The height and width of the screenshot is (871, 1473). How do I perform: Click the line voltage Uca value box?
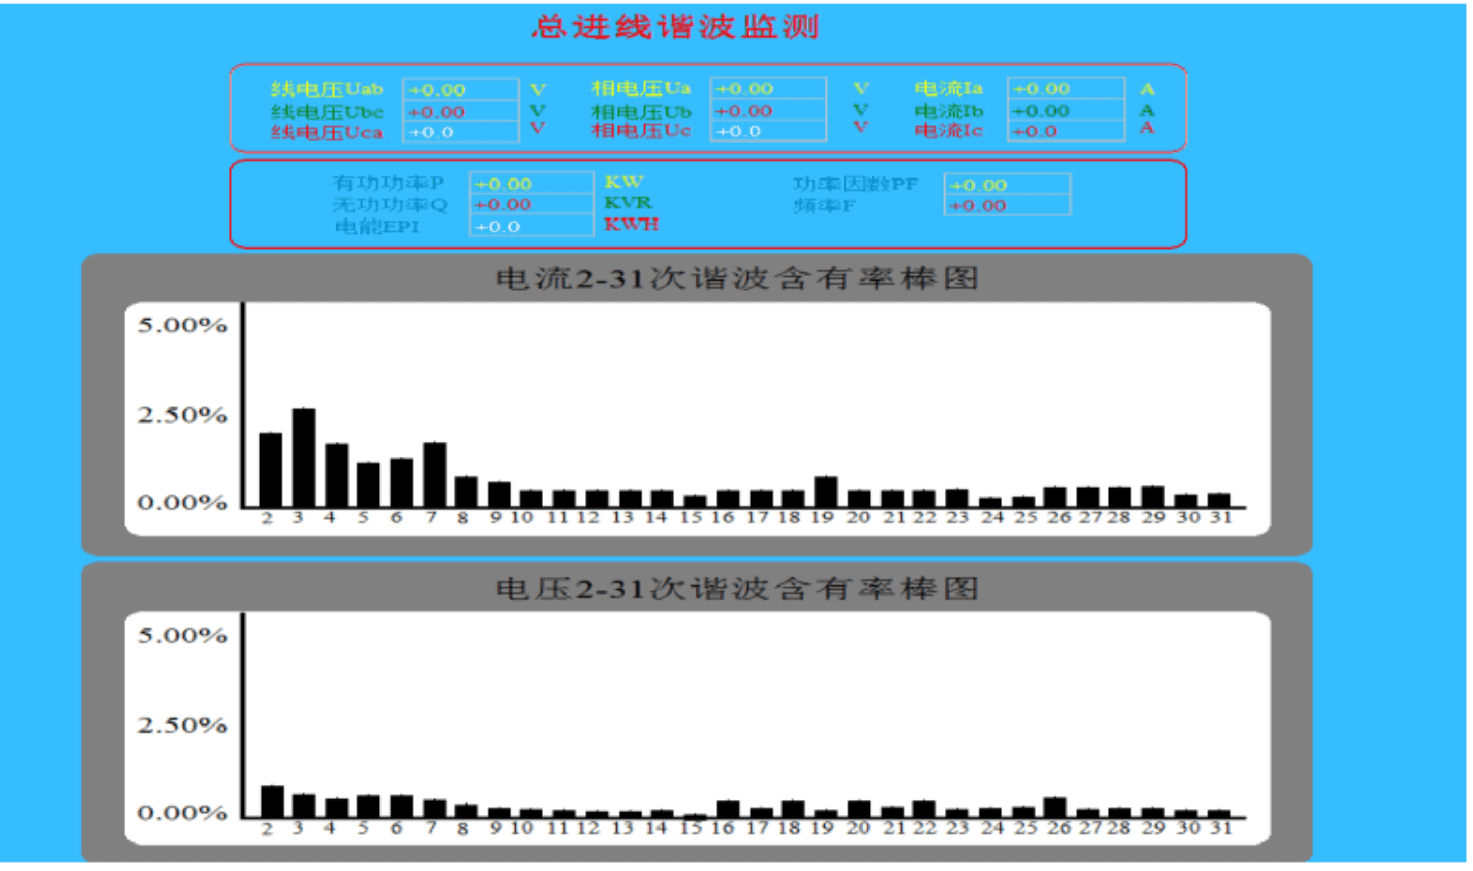coord(460,132)
